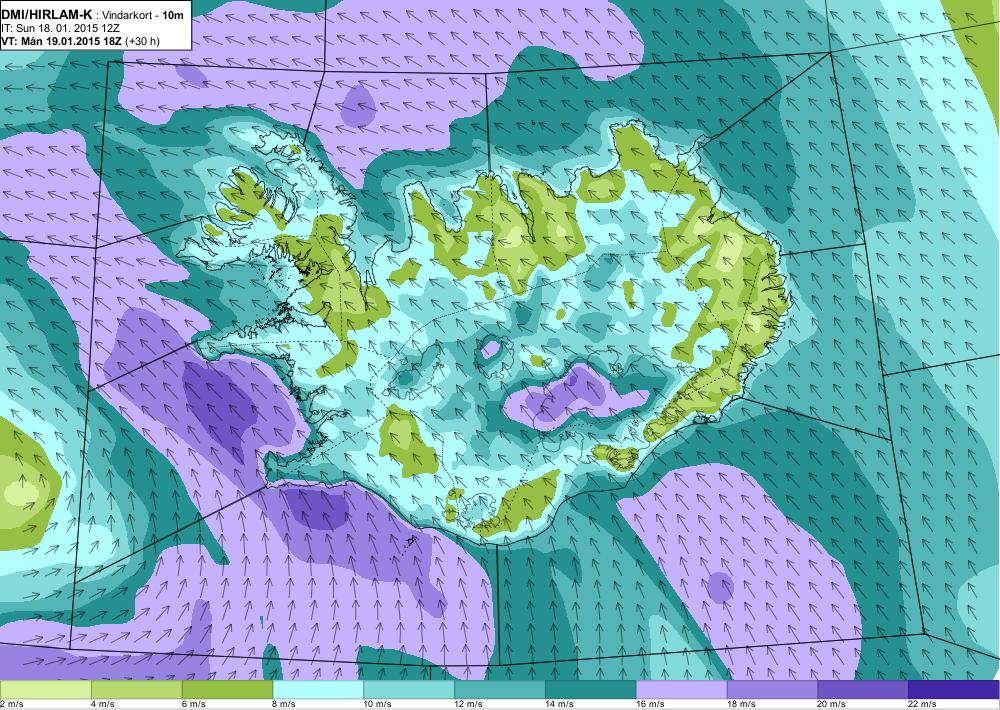Select the 8–10 m/s light cyan legend swatch
The height and width of the screenshot is (710, 1000).
[x=318, y=690]
